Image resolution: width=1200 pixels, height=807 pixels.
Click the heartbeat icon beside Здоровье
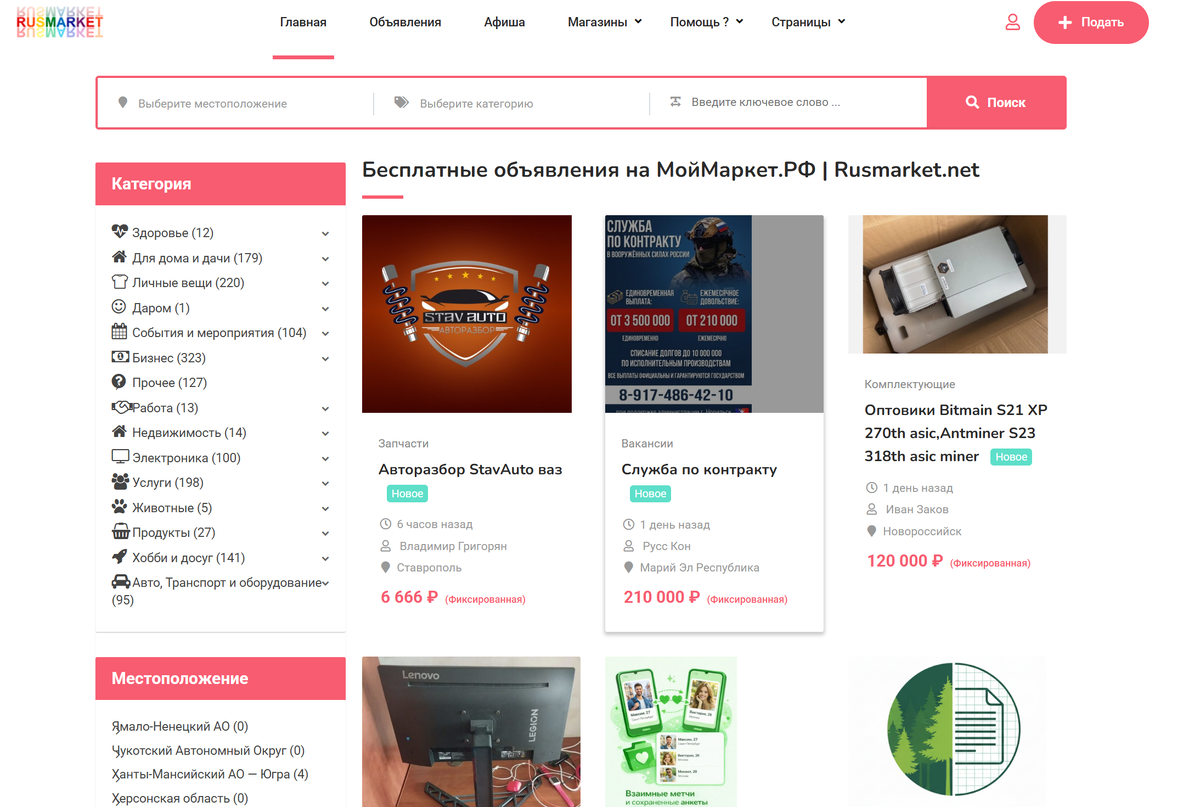120,232
